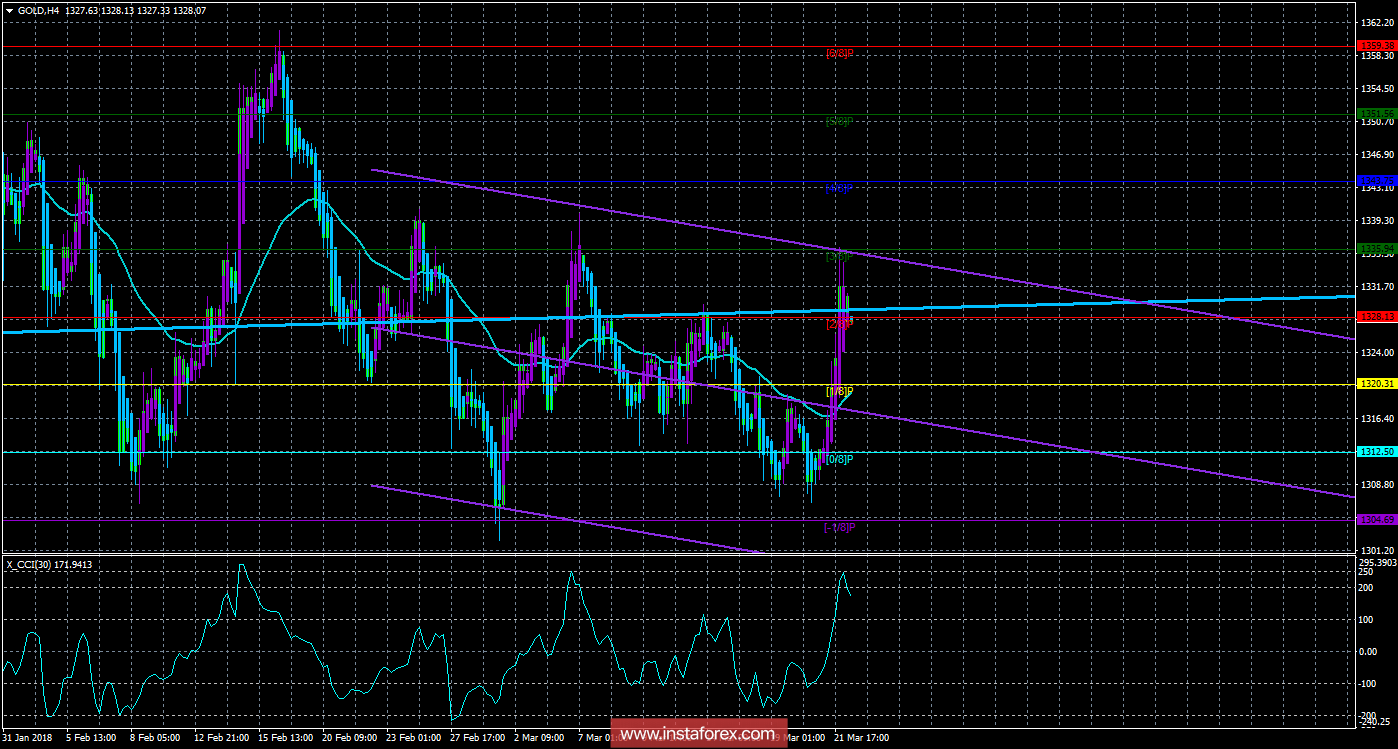Select the yellow [1/8]P Murray level label

pyautogui.click(x=839, y=391)
